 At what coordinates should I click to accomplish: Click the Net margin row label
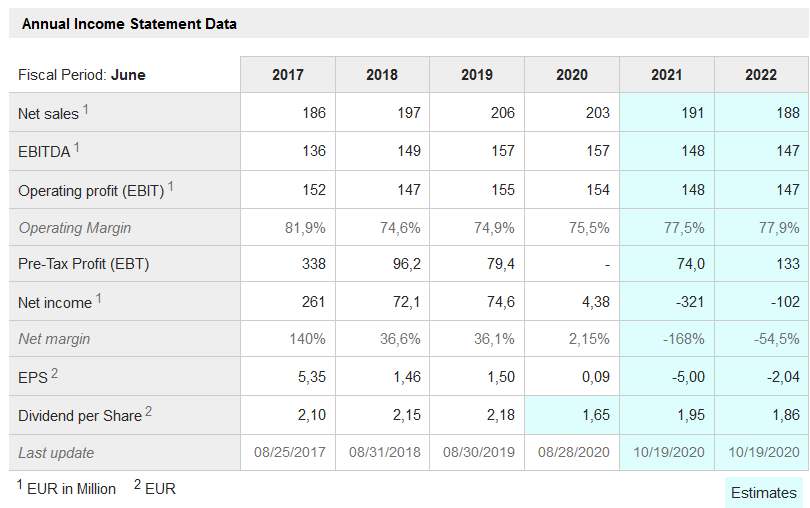coord(54,339)
